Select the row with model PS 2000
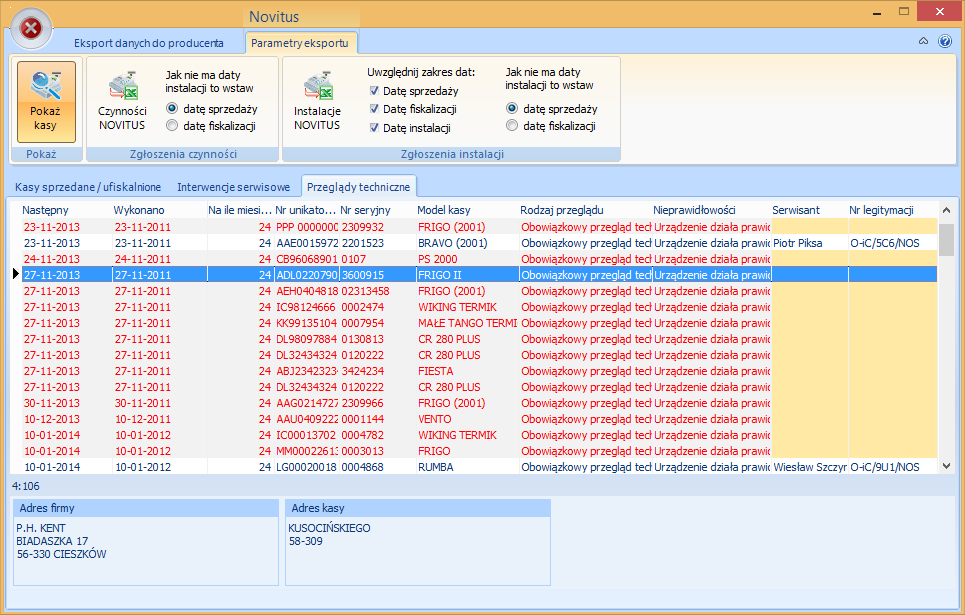Viewport: 965px width, 615px height. point(479,259)
